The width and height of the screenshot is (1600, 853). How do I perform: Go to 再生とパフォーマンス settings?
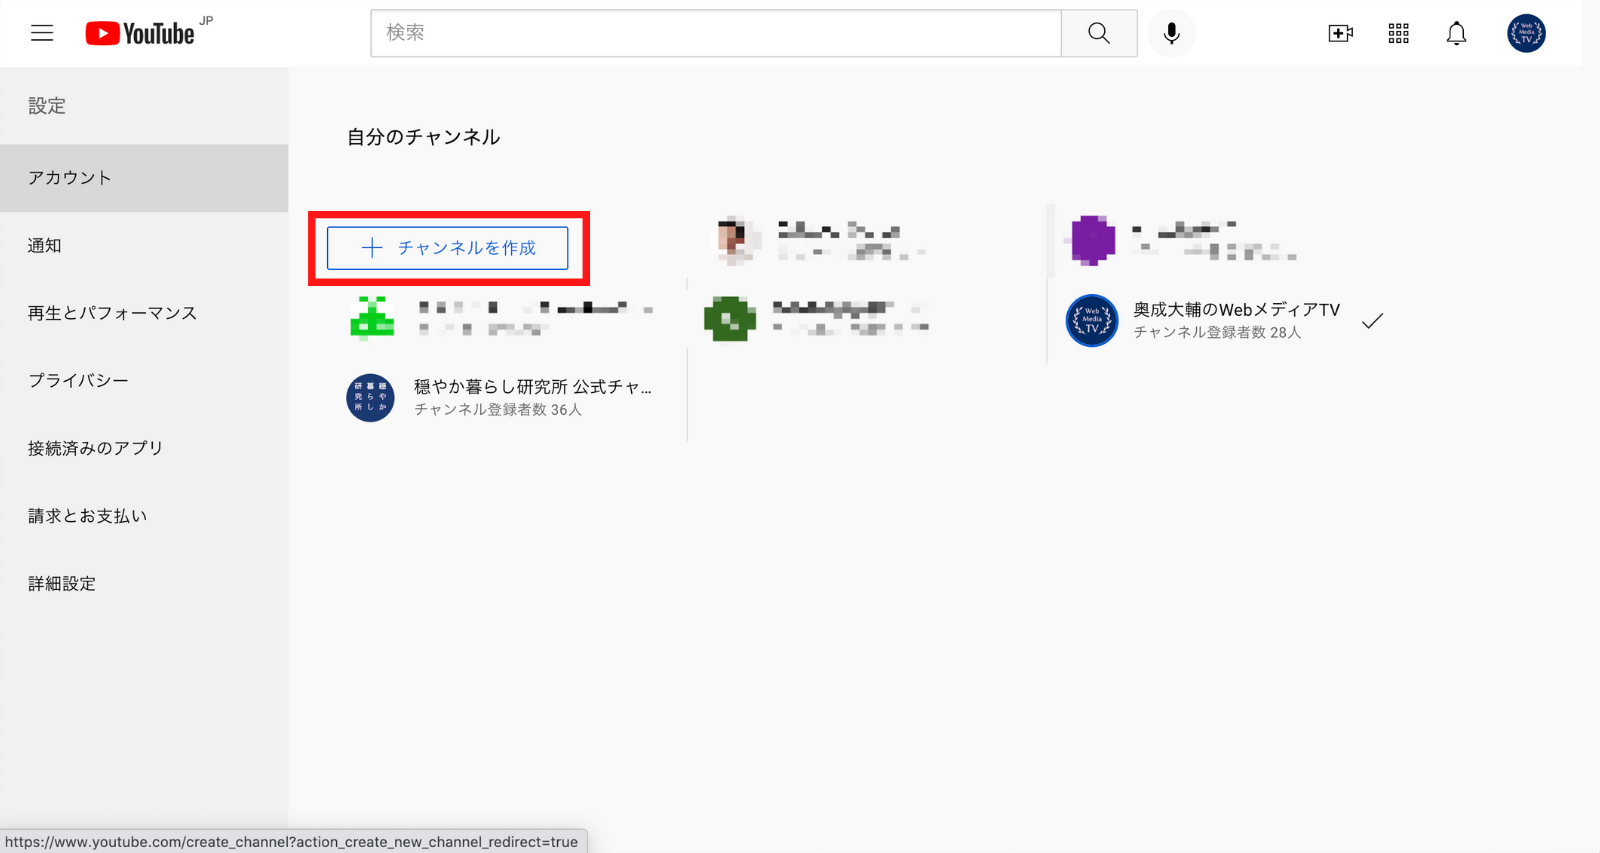tap(112, 313)
